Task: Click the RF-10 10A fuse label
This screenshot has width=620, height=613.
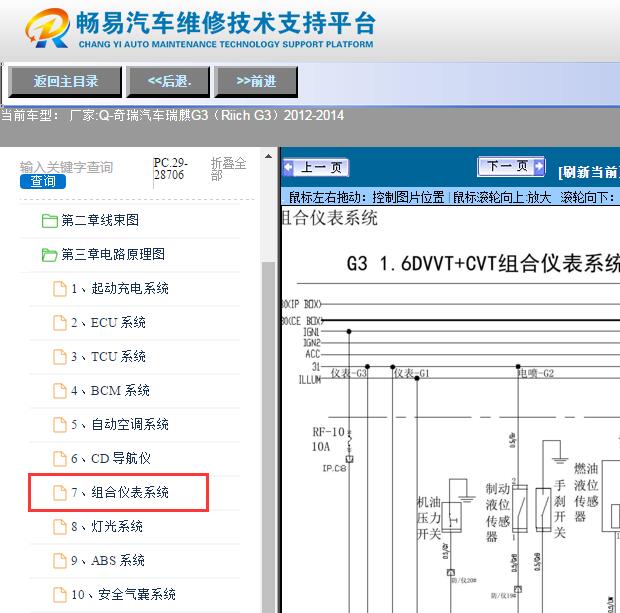Action: coord(328,439)
